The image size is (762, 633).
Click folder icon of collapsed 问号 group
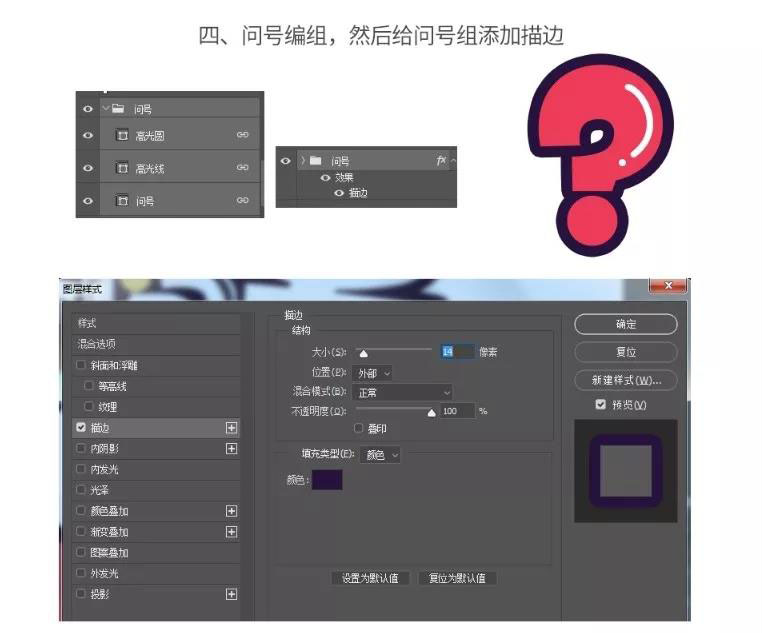[x=316, y=160]
